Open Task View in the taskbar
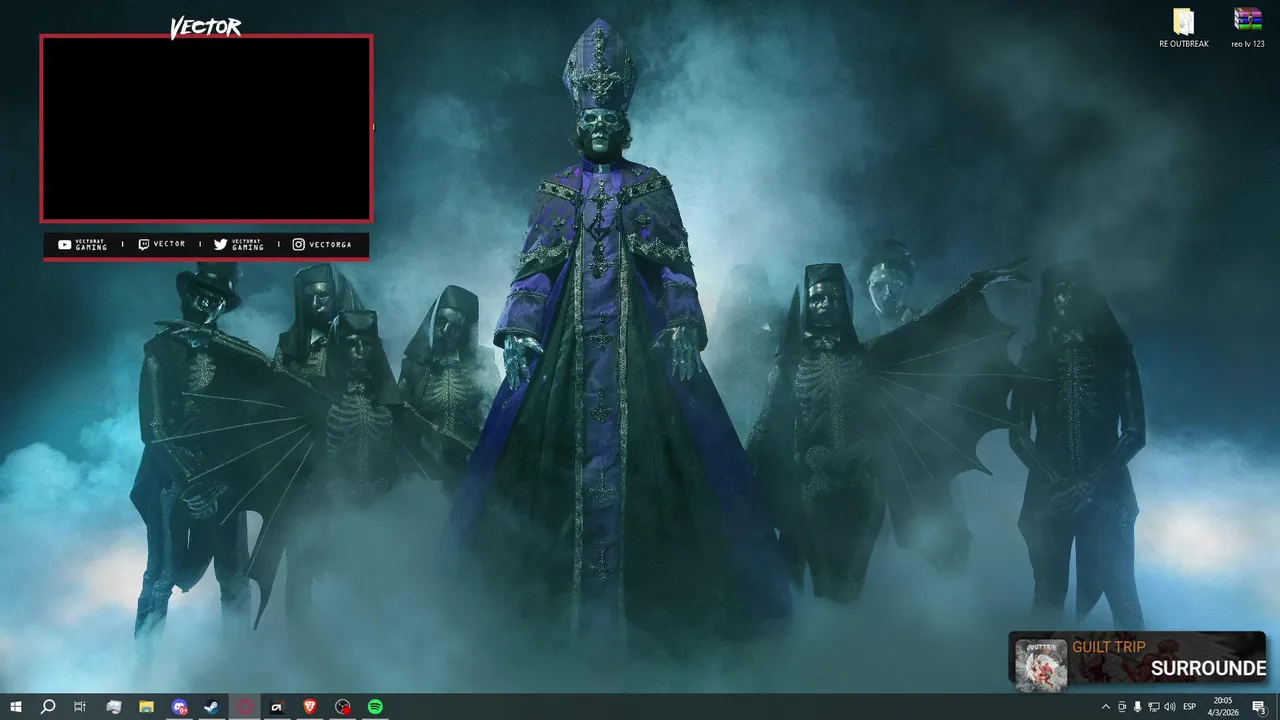This screenshot has width=1280, height=720. [80, 707]
